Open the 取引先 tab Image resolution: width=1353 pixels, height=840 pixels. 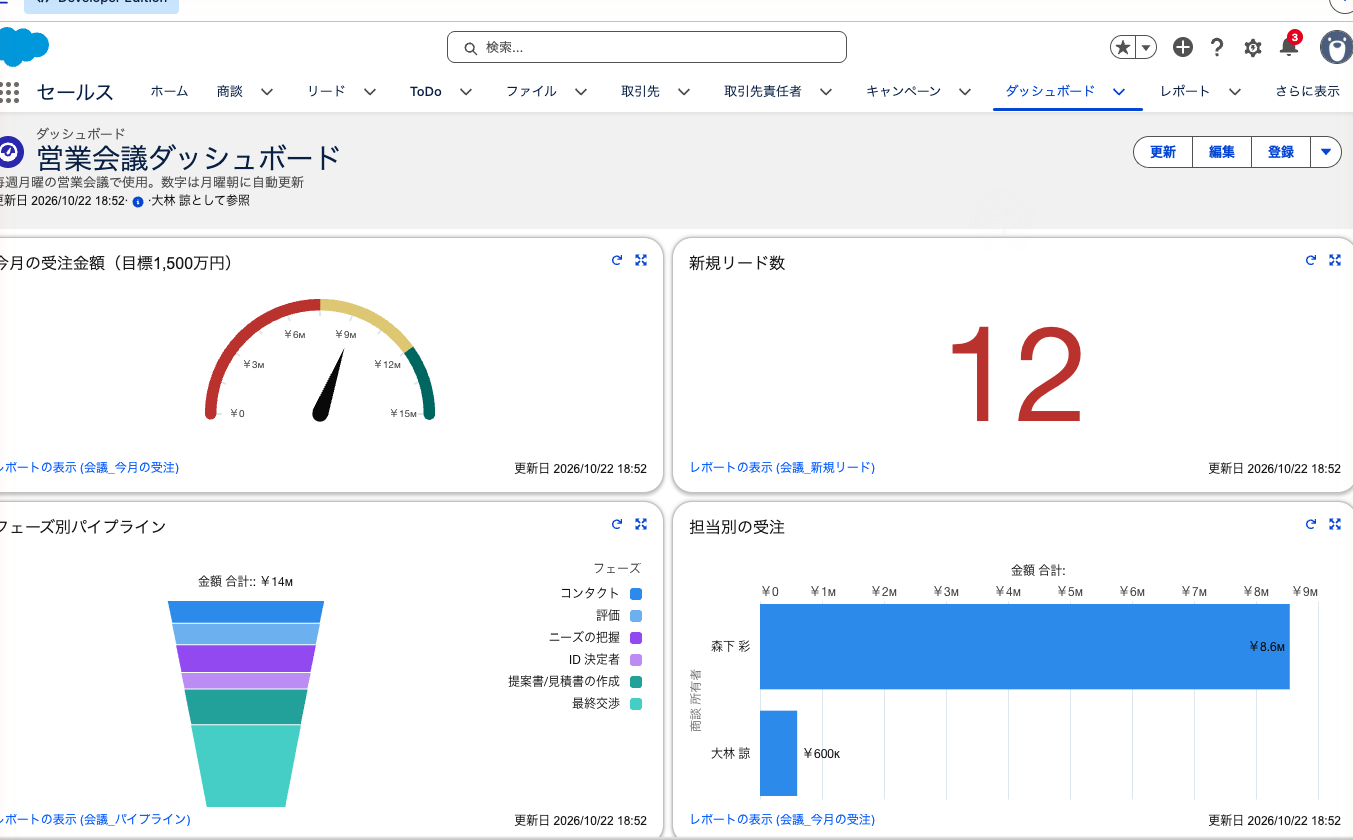[x=640, y=92]
